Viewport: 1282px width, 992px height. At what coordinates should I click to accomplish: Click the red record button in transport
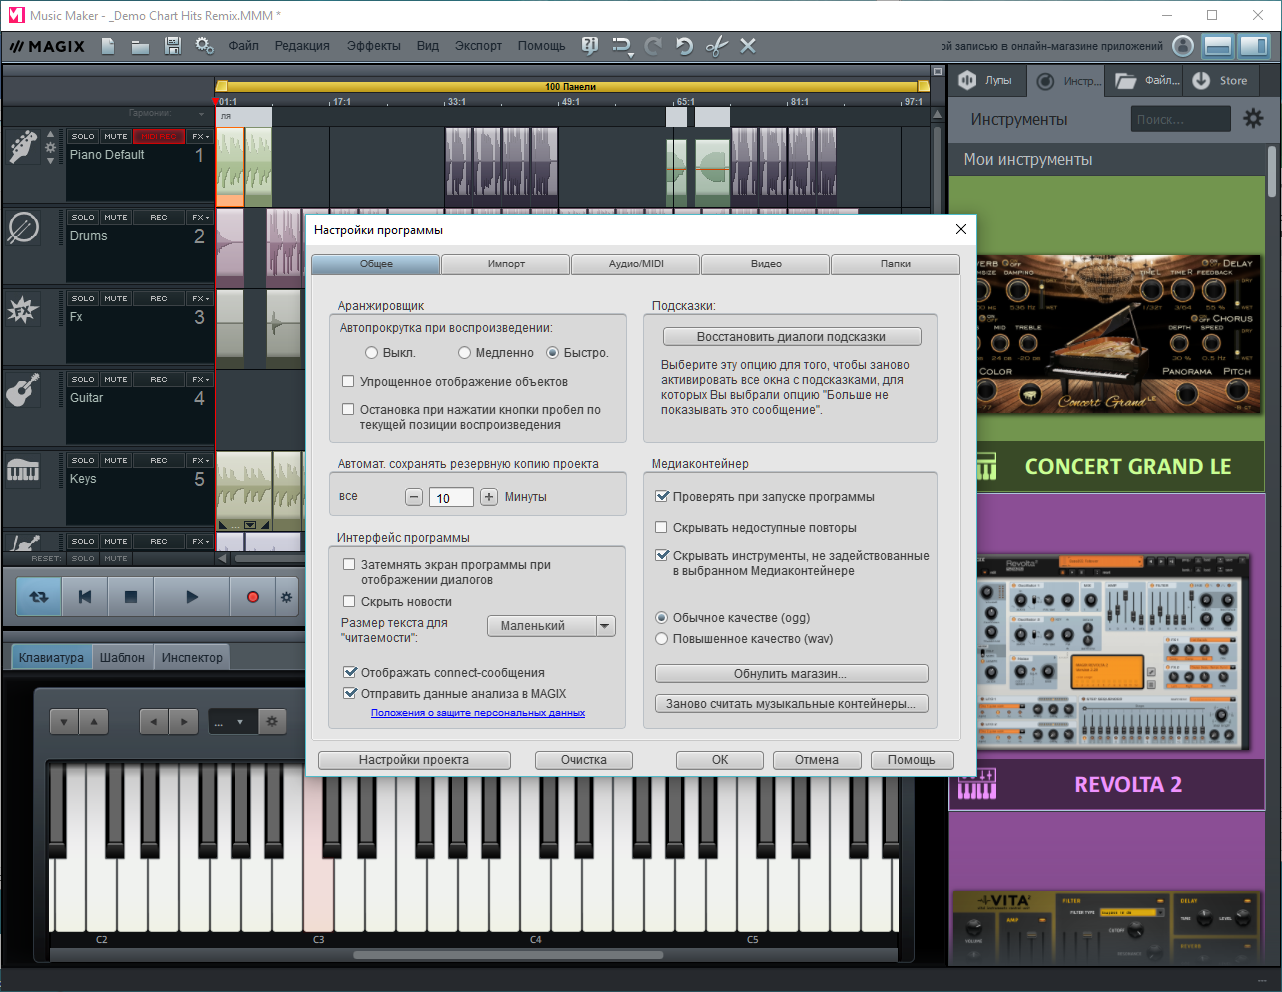(x=252, y=597)
